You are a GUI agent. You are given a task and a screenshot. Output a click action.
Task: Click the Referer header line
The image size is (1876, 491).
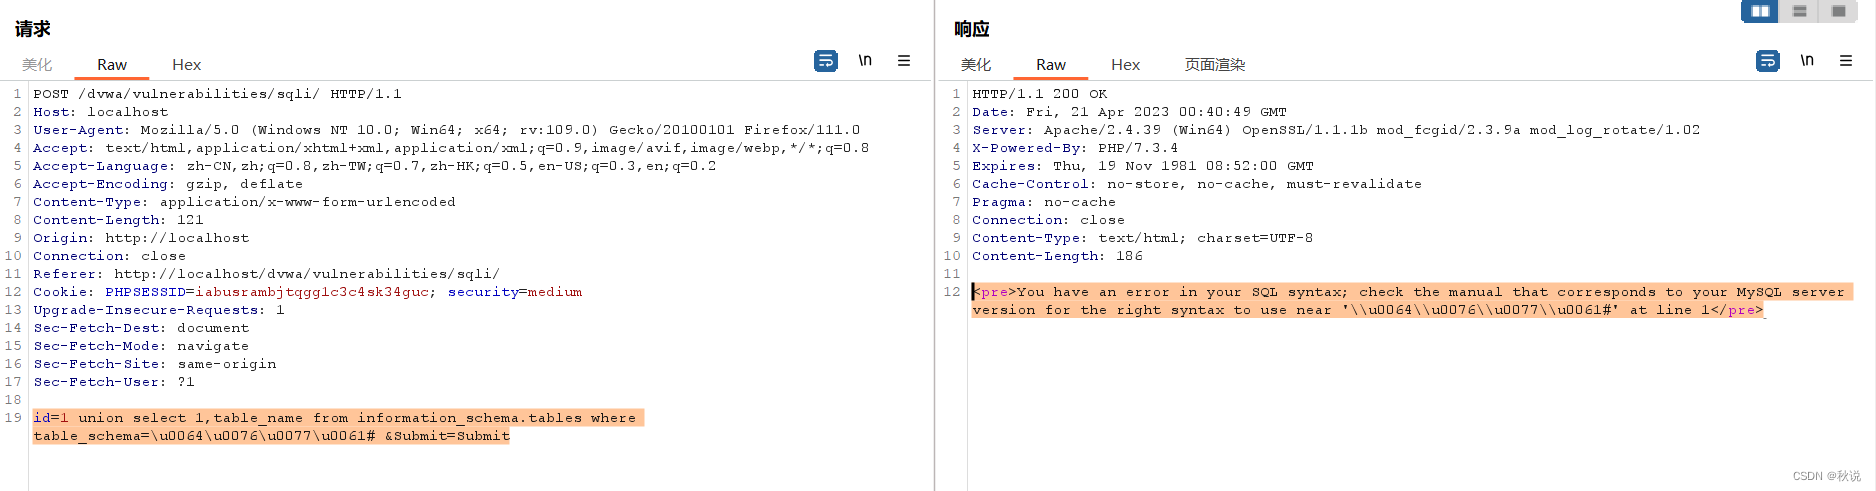click(266, 274)
